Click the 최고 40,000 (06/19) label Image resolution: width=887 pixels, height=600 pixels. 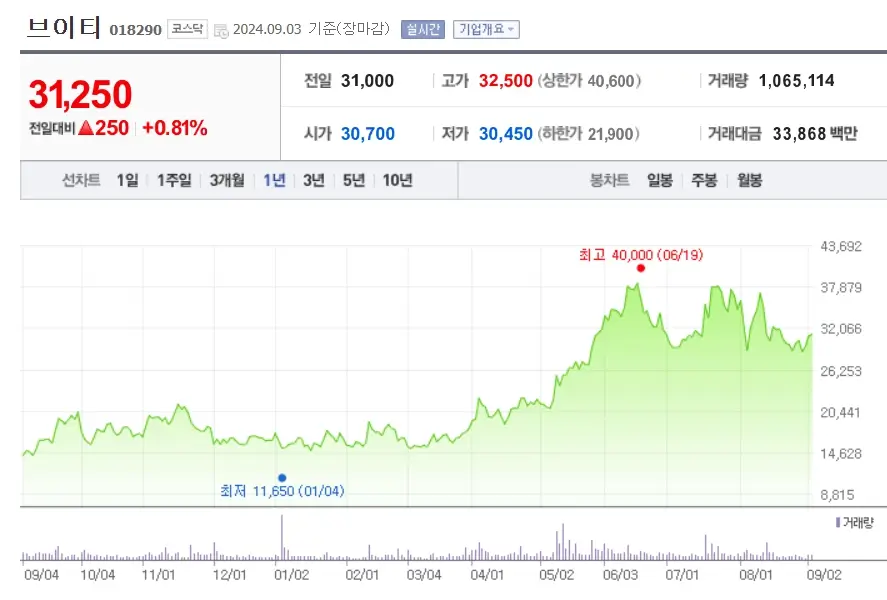coord(641,255)
